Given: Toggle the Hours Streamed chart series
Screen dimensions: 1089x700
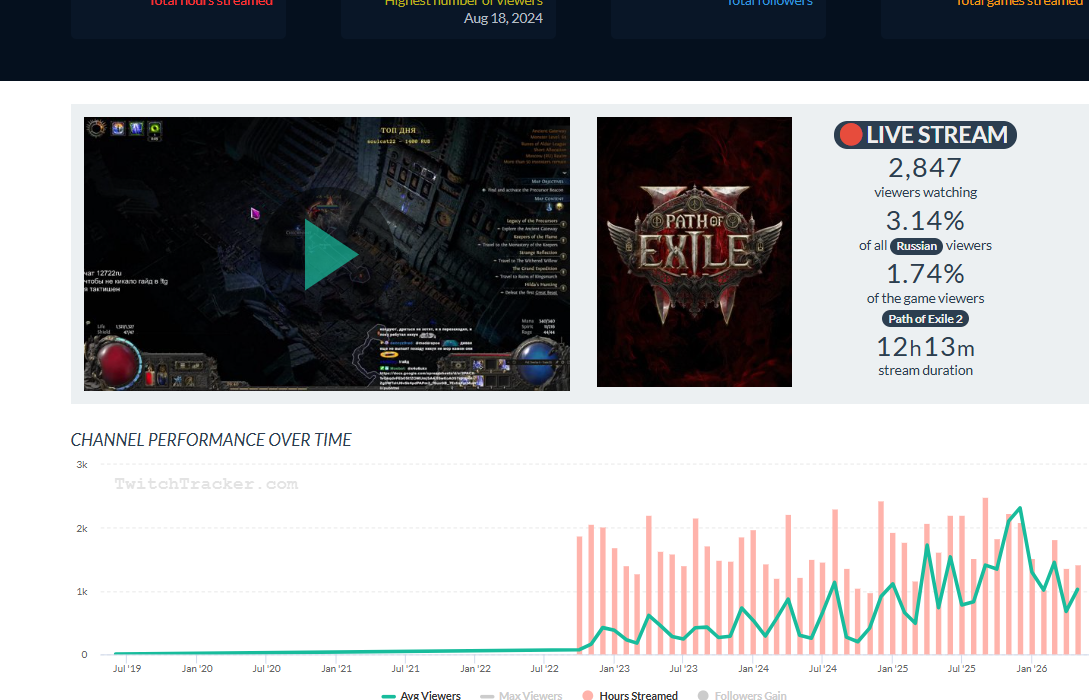Looking at the screenshot, I should (x=630, y=694).
